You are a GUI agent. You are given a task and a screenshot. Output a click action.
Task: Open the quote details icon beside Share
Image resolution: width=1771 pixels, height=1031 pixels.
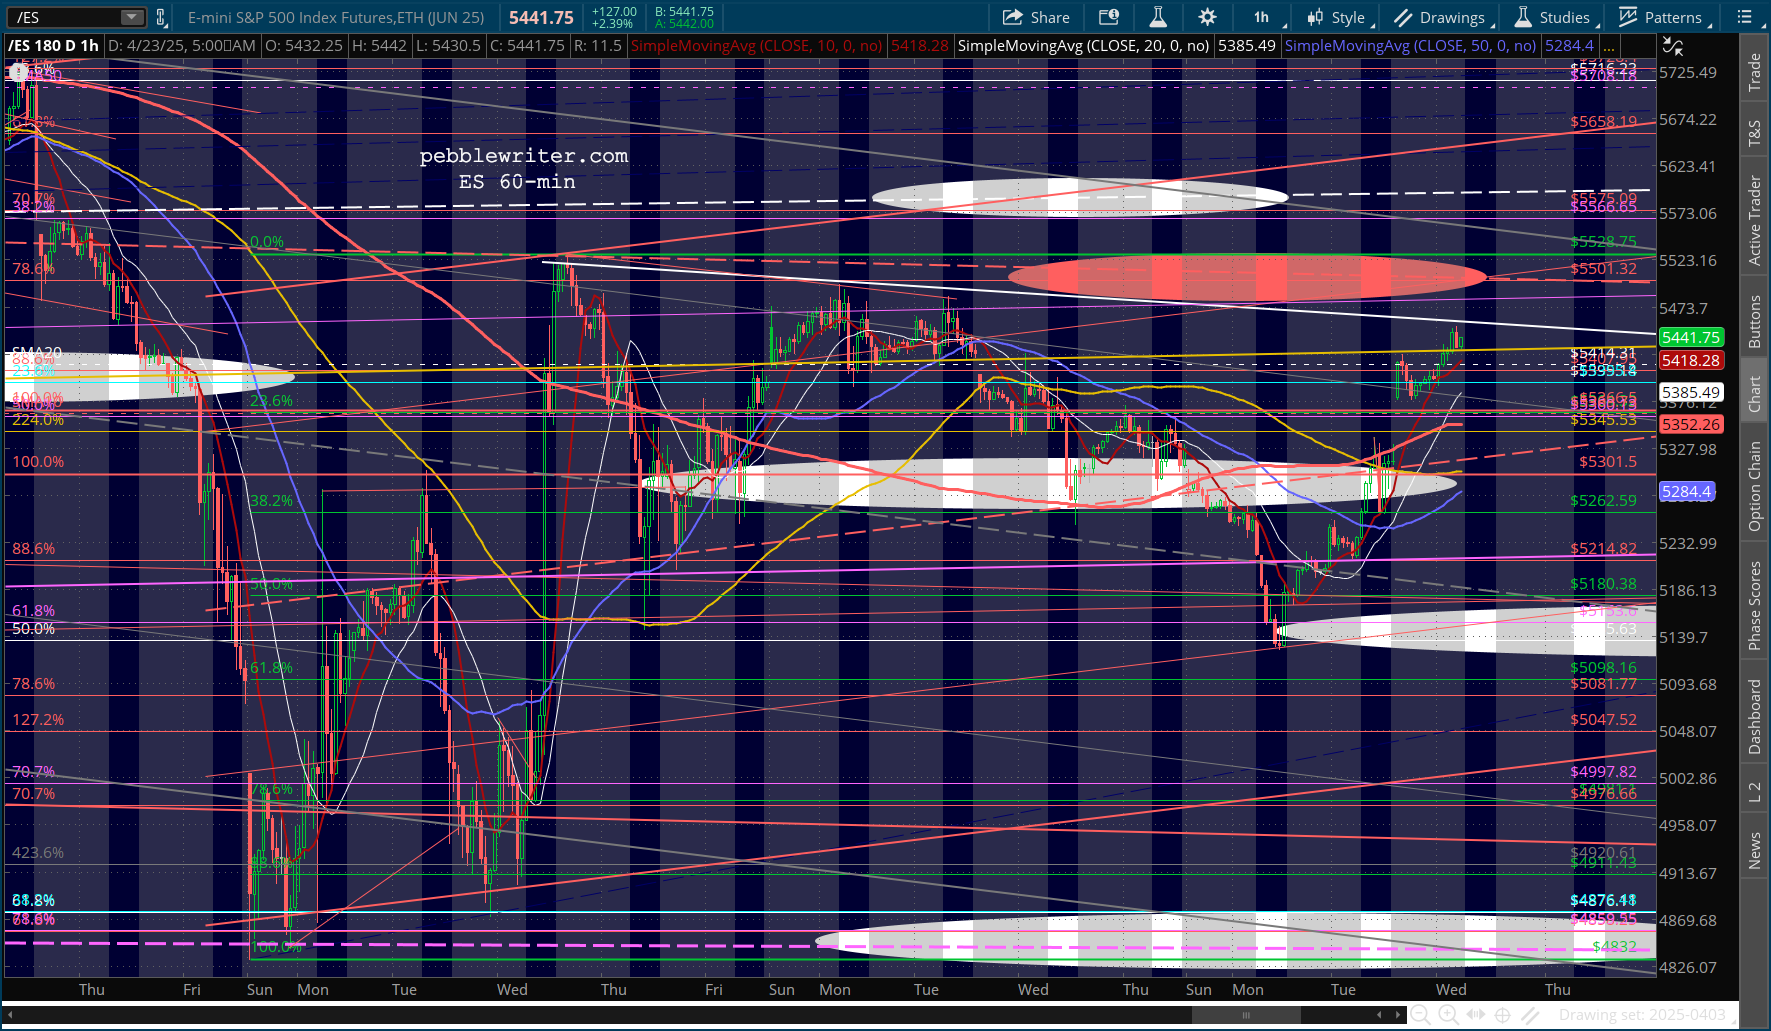coord(1108,17)
